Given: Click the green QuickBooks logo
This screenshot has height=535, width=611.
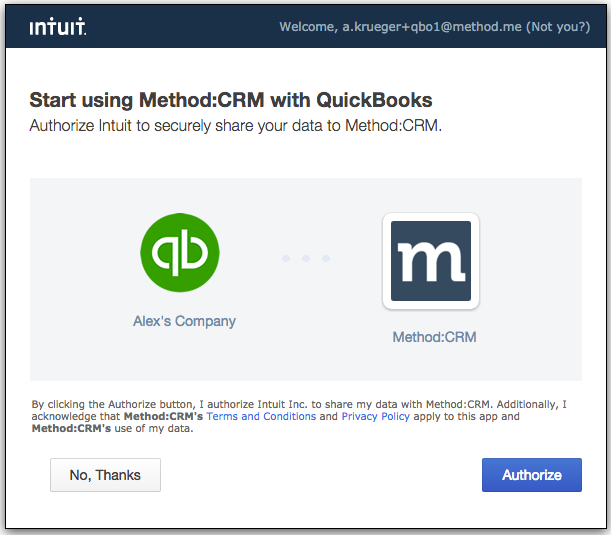Looking at the screenshot, I should [180, 252].
